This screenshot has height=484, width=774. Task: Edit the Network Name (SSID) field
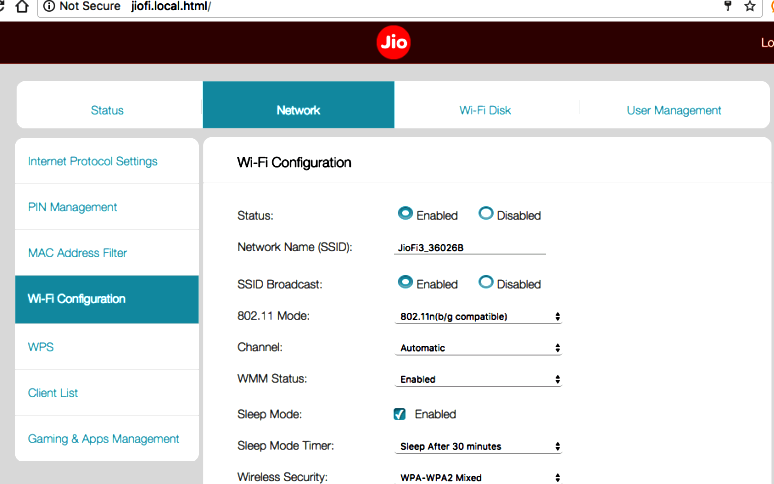(469, 248)
